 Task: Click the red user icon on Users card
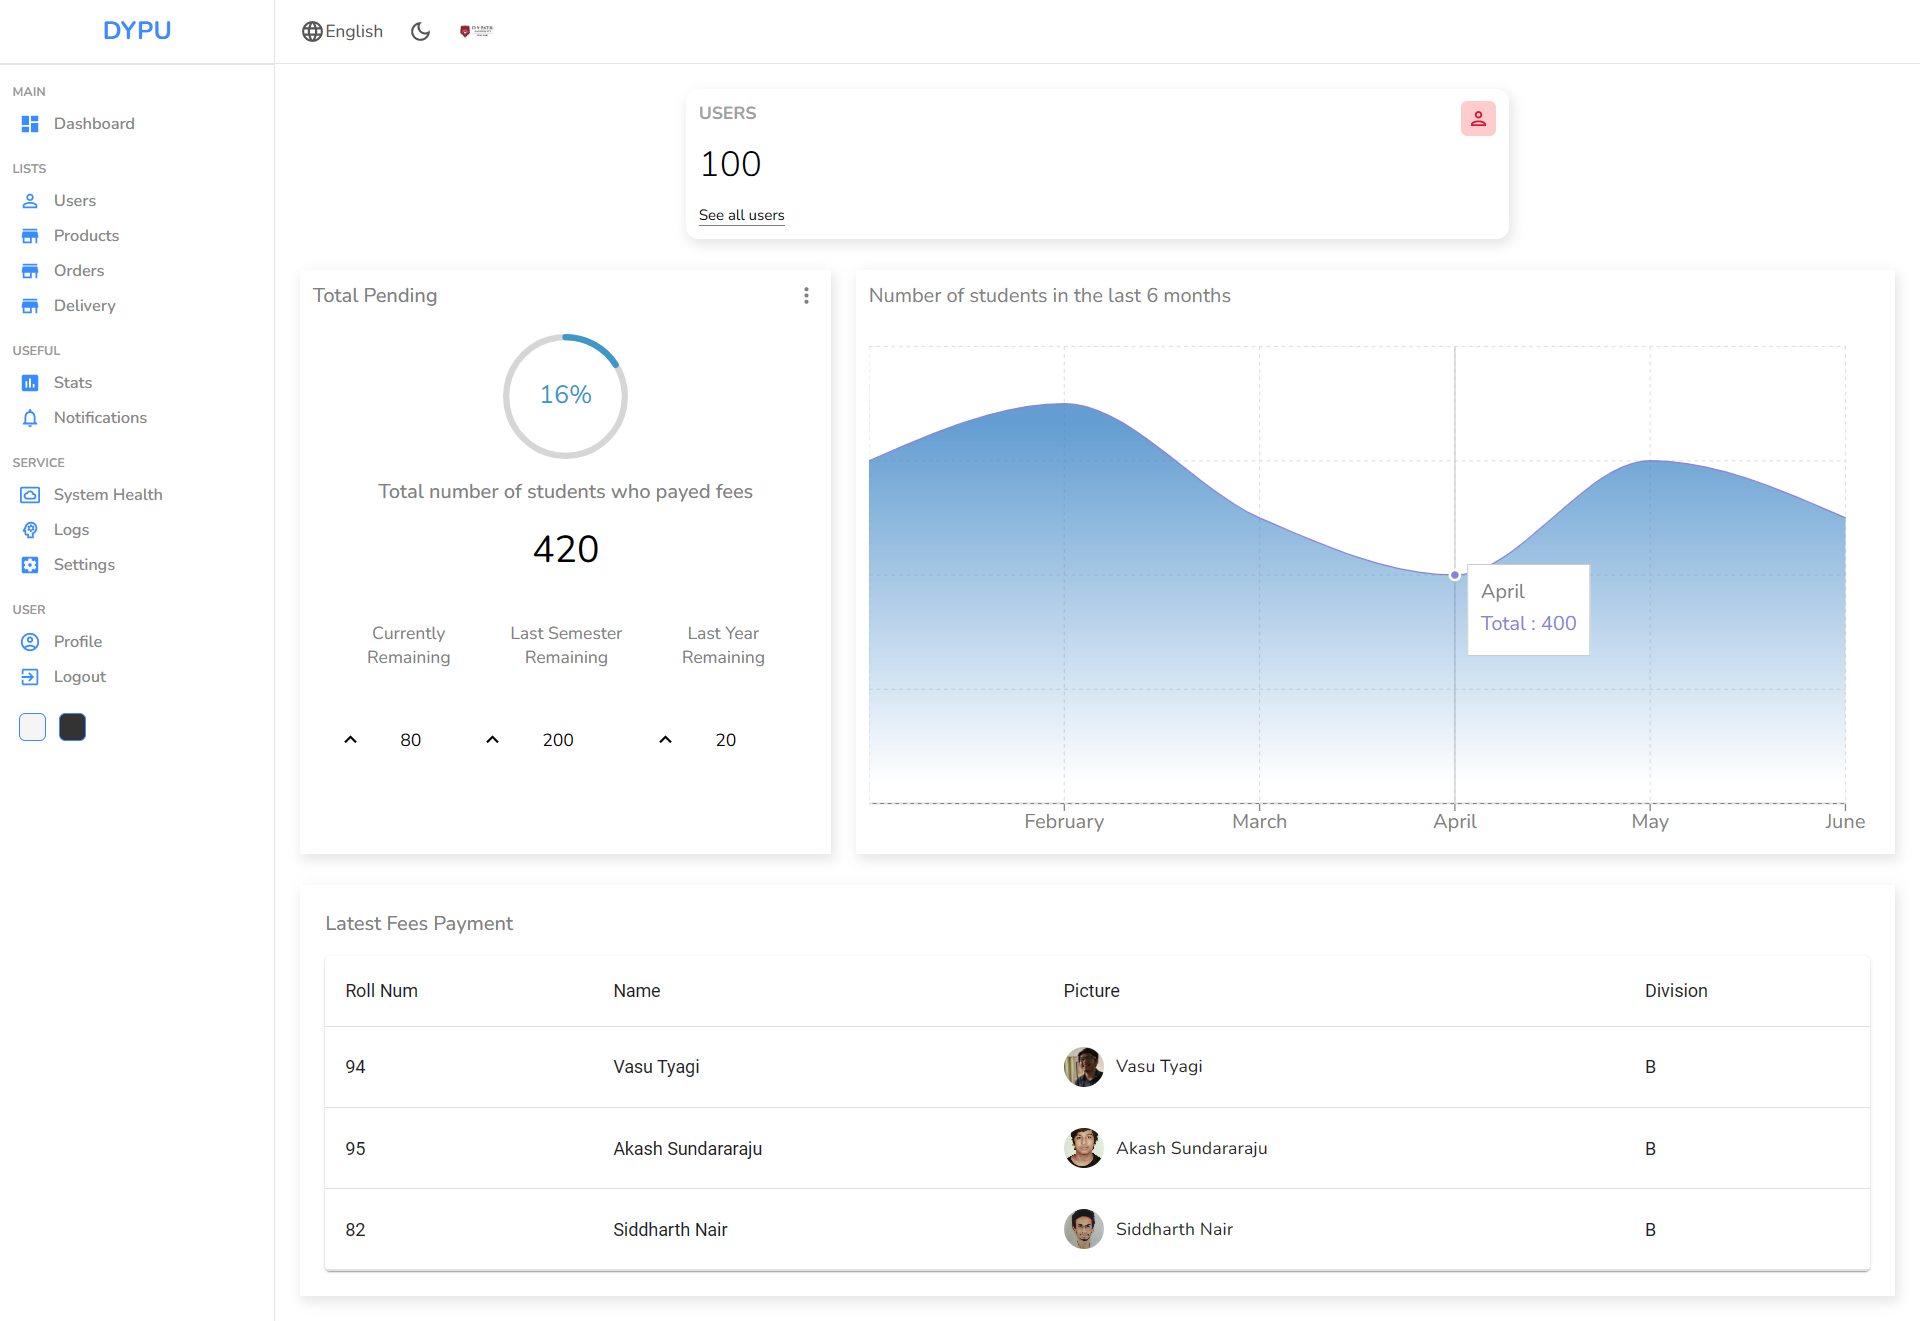tap(1477, 119)
